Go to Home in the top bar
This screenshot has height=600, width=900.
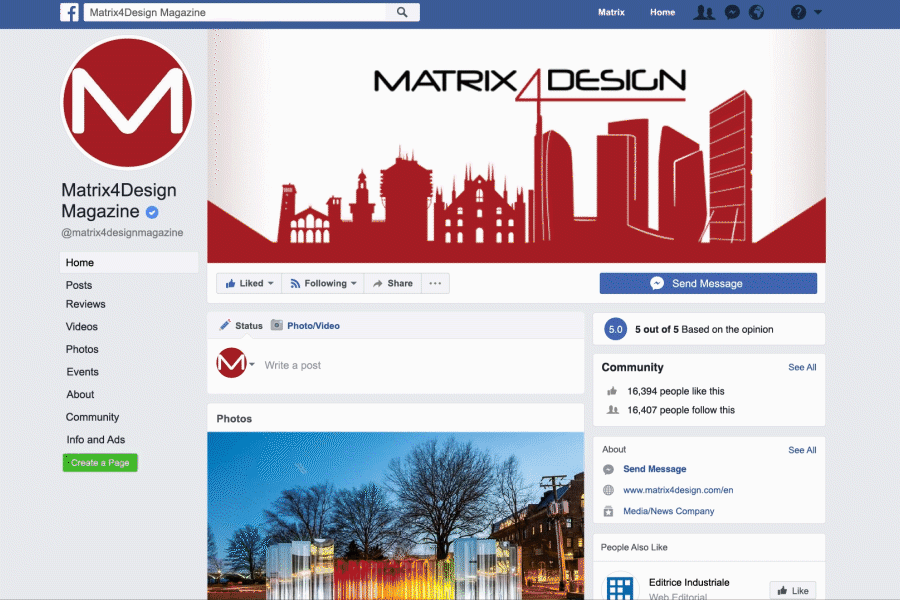tap(662, 12)
